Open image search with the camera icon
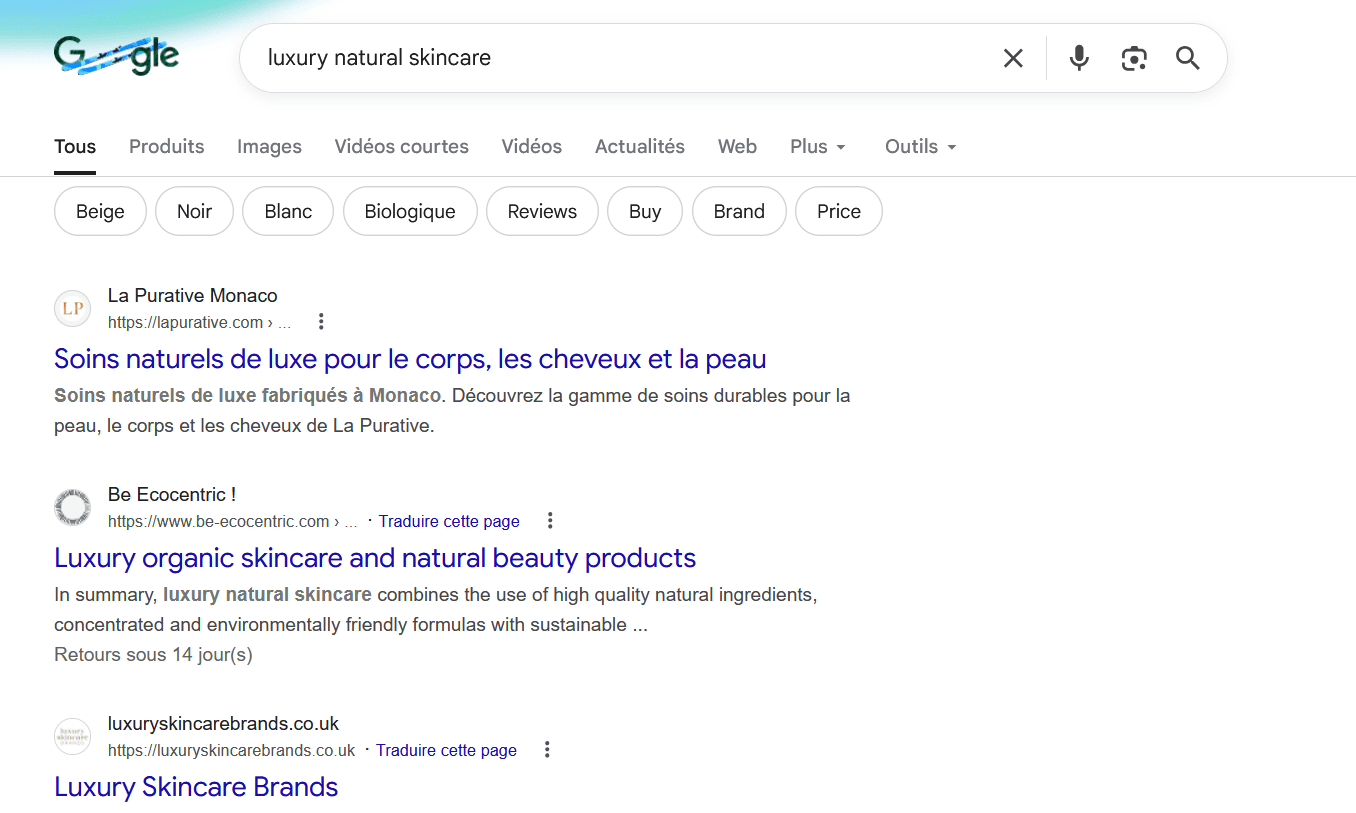Image resolution: width=1356 pixels, height=813 pixels. tap(1133, 58)
